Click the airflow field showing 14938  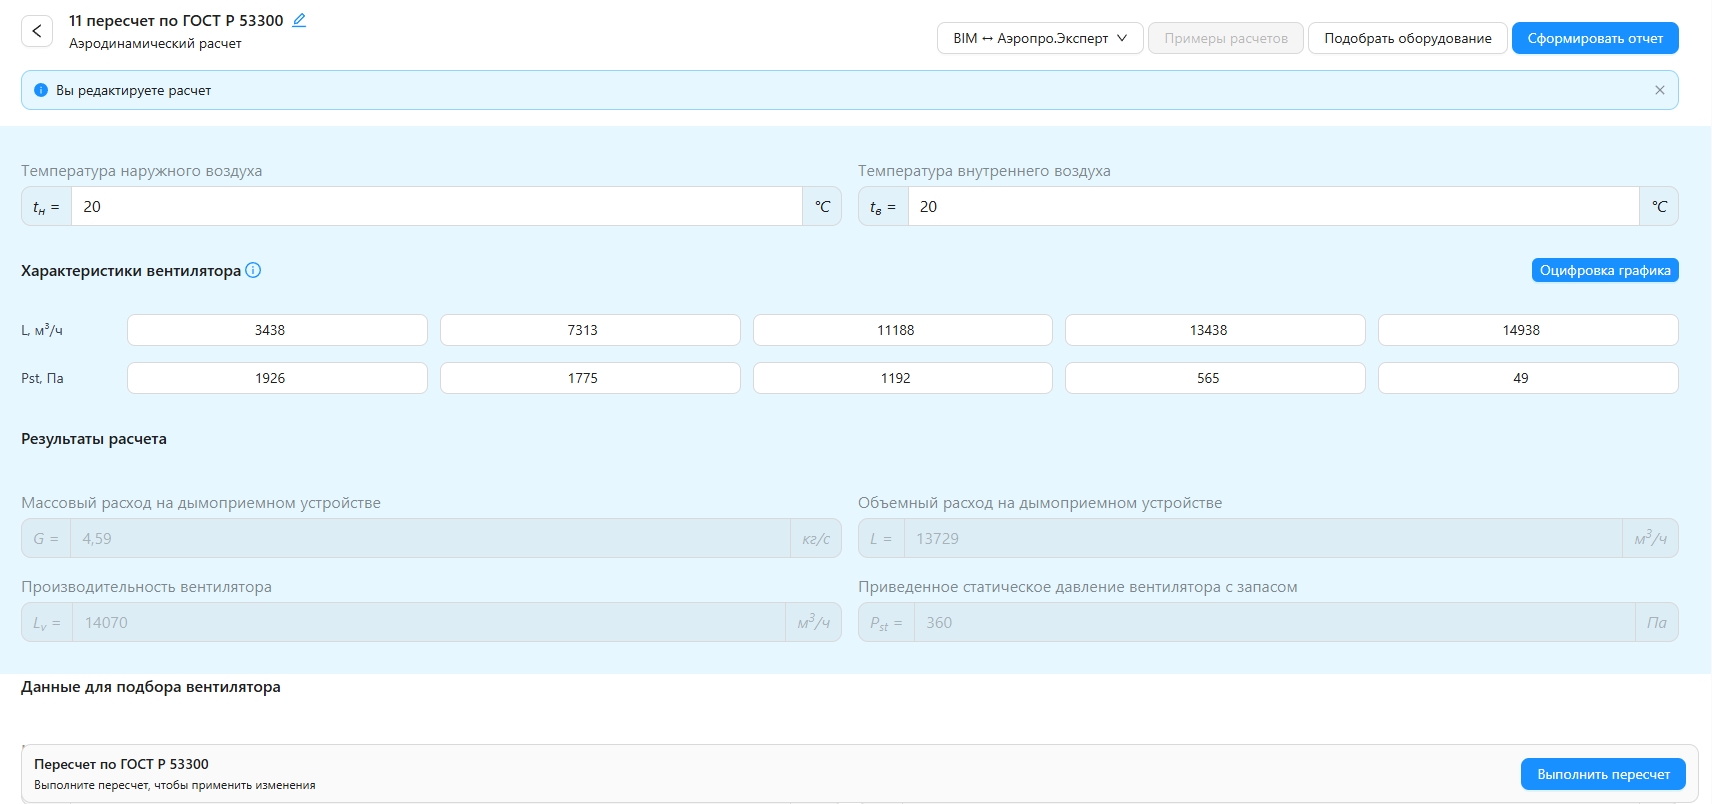point(1527,330)
